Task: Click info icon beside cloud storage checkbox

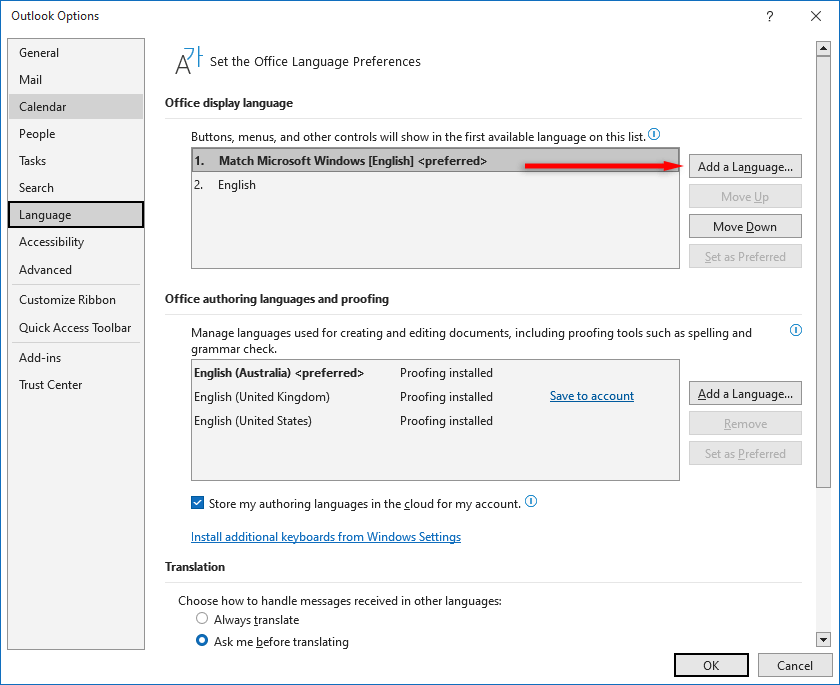Action: 531,502
